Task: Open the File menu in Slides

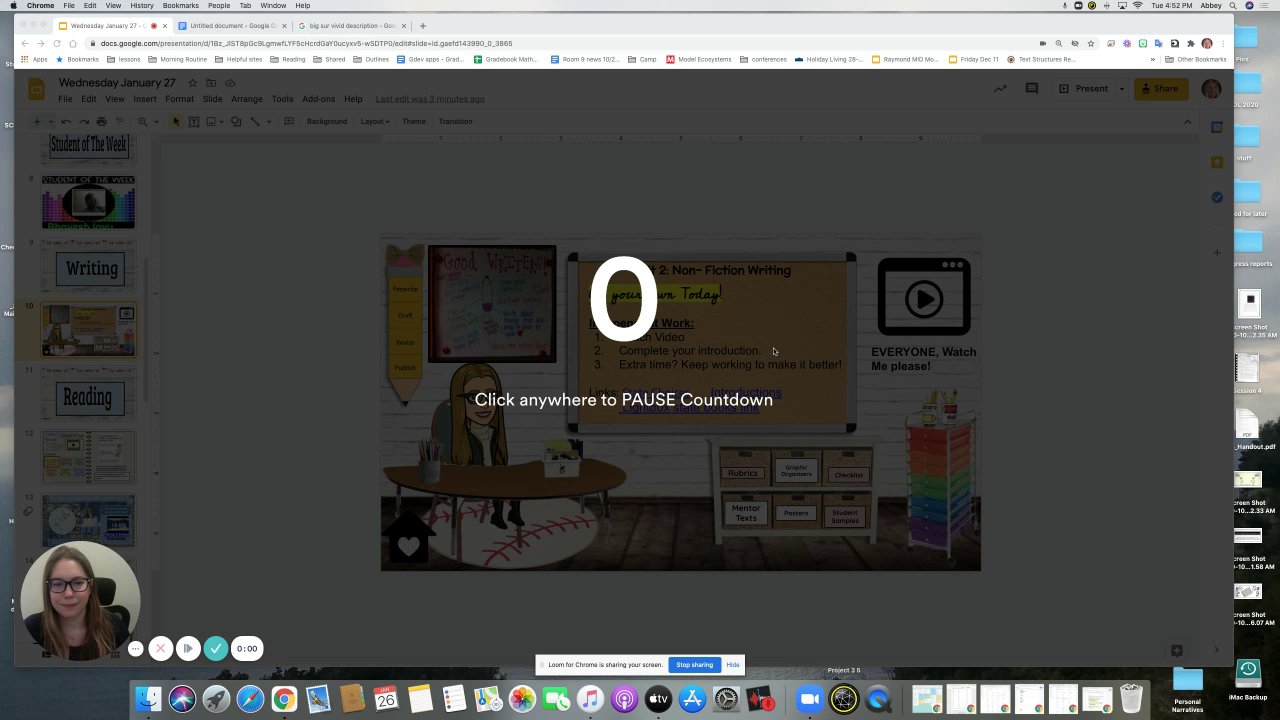Action: (65, 99)
